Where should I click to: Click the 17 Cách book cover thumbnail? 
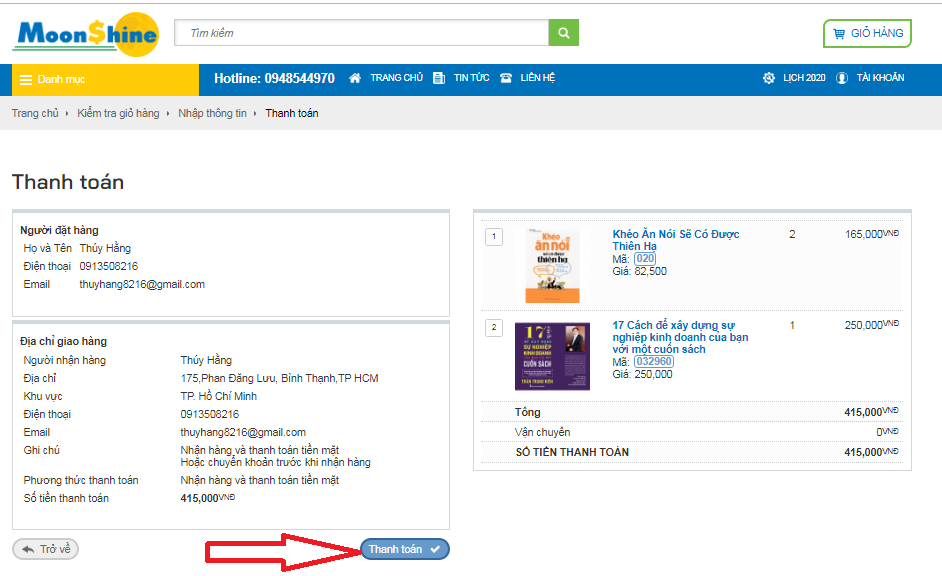point(552,356)
